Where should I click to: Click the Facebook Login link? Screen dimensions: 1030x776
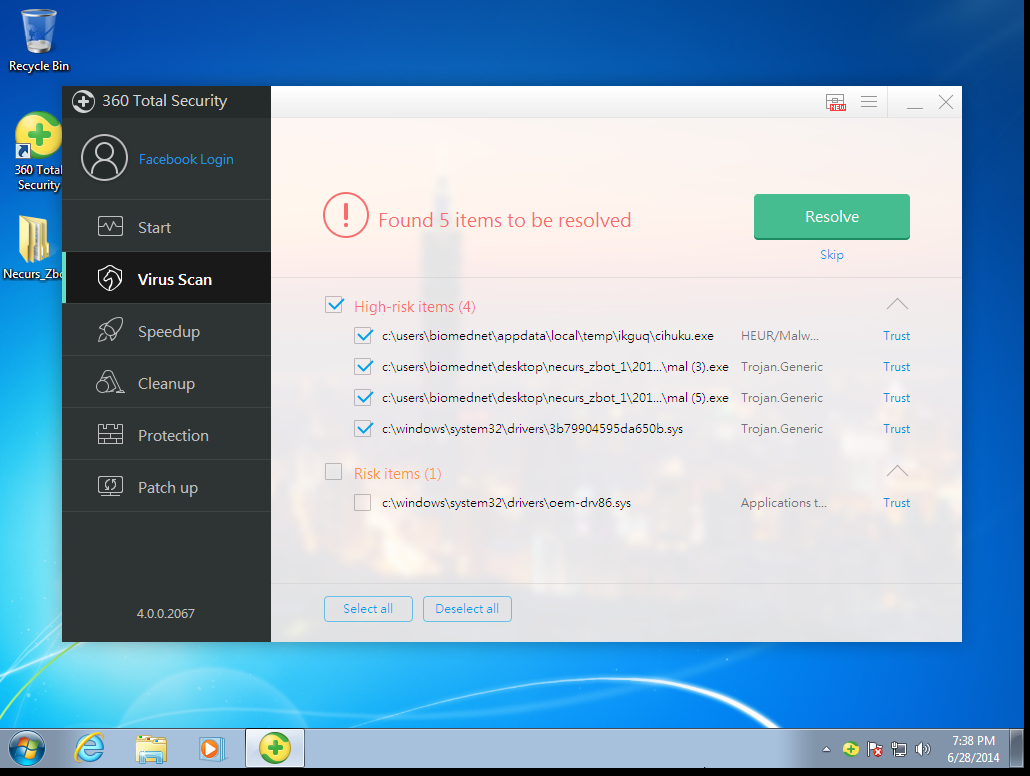coord(186,160)
